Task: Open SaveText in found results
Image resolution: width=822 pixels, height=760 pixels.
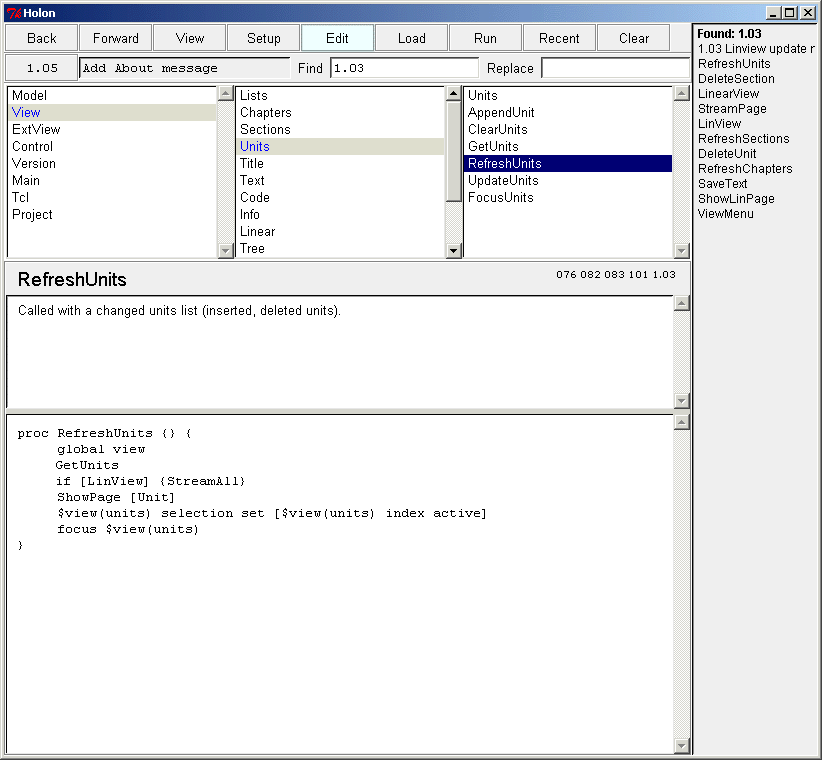Action: point(722,184)
